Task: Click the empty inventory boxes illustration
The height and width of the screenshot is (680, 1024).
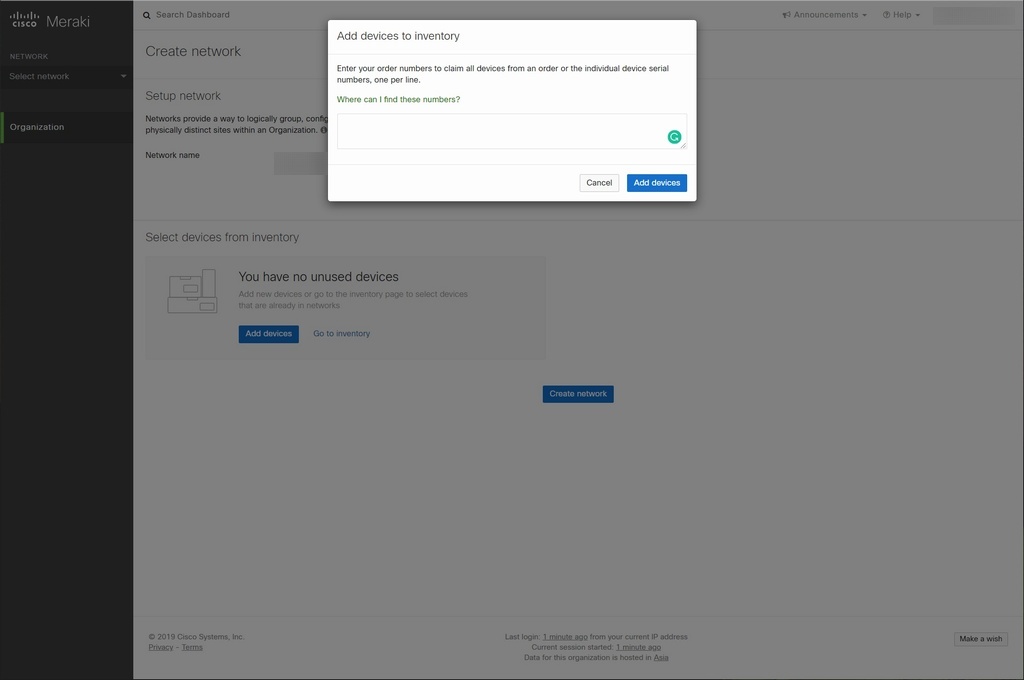Action: [x=193, y=291]
